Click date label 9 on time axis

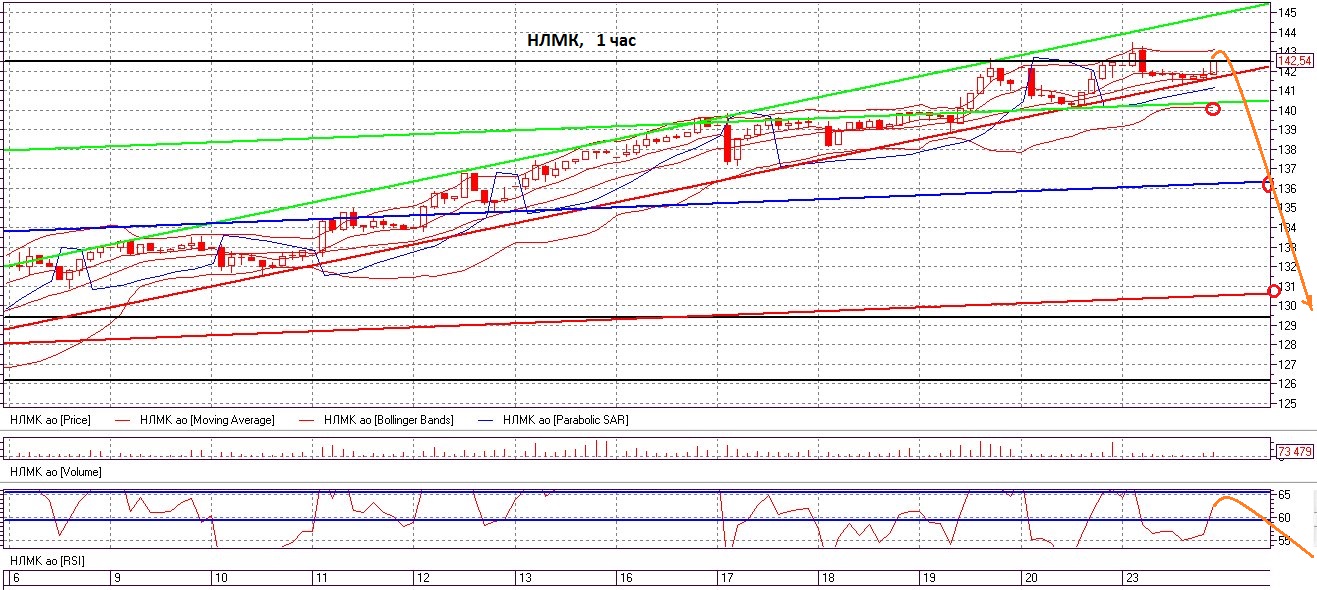coord(116,579)
